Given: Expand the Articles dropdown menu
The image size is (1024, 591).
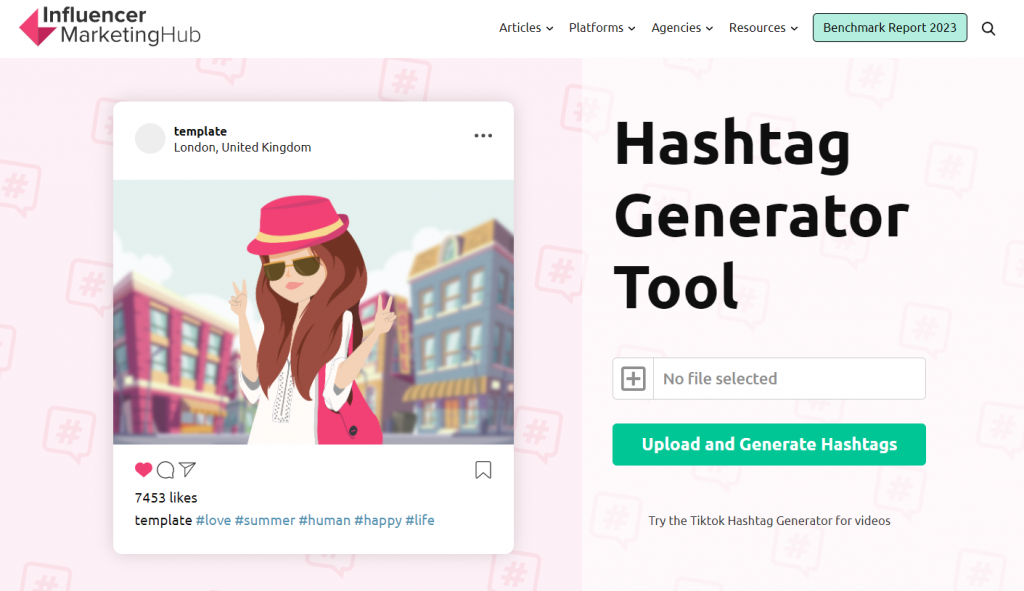Looking at the screenshot, I should click(x=526, y=28).
